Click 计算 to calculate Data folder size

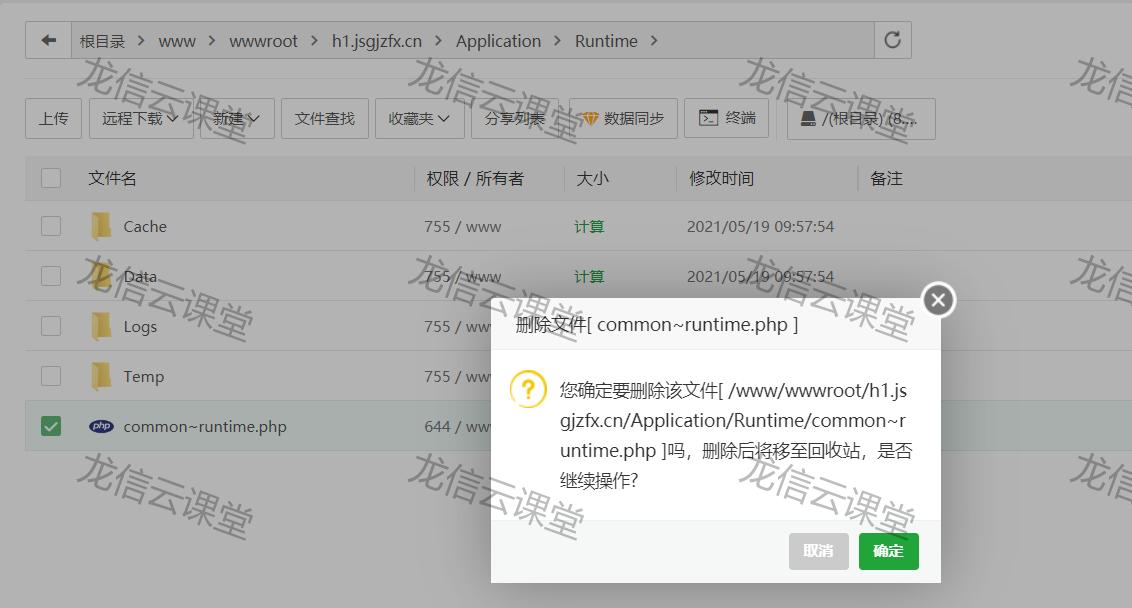point(589,276)
